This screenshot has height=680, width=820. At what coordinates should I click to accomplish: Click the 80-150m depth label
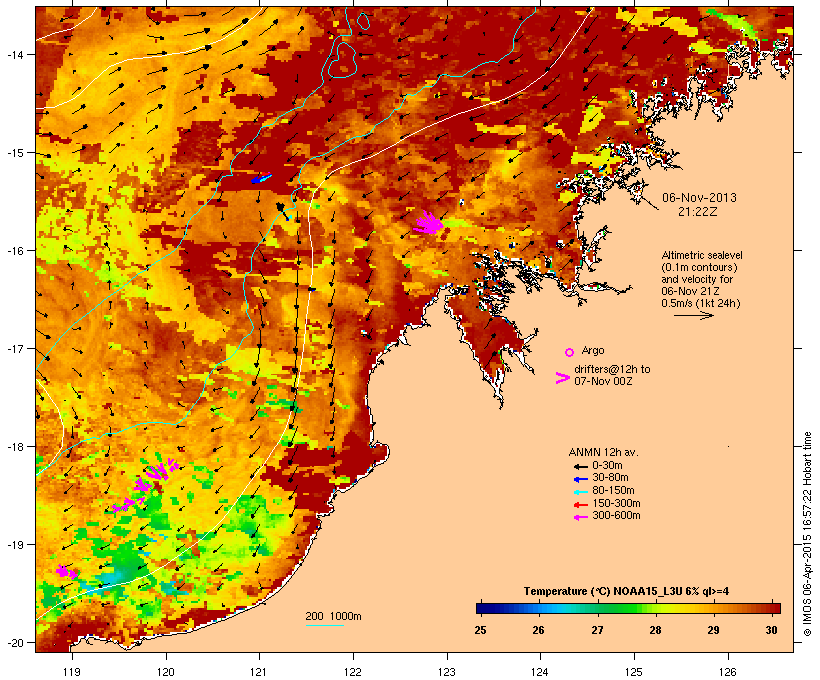click(x=613, y=491)
